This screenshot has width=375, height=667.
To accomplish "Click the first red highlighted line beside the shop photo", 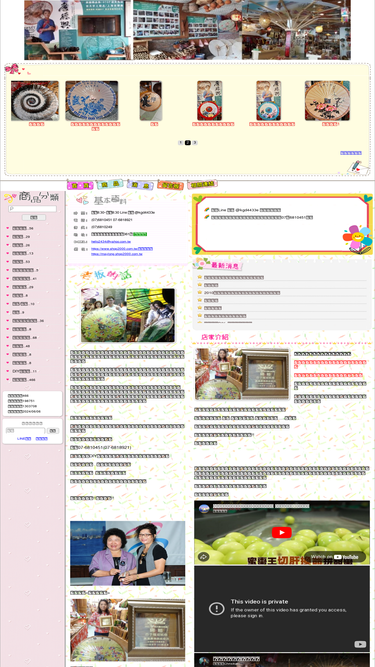I will [330, 365].
